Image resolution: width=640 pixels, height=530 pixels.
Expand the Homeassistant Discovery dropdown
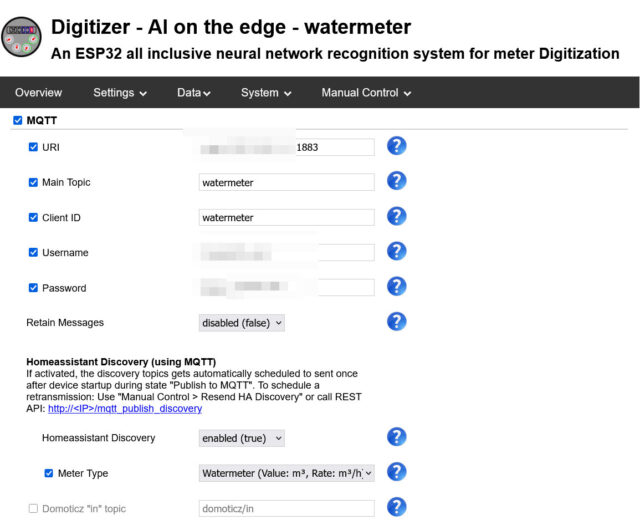(x=242, y=438)
